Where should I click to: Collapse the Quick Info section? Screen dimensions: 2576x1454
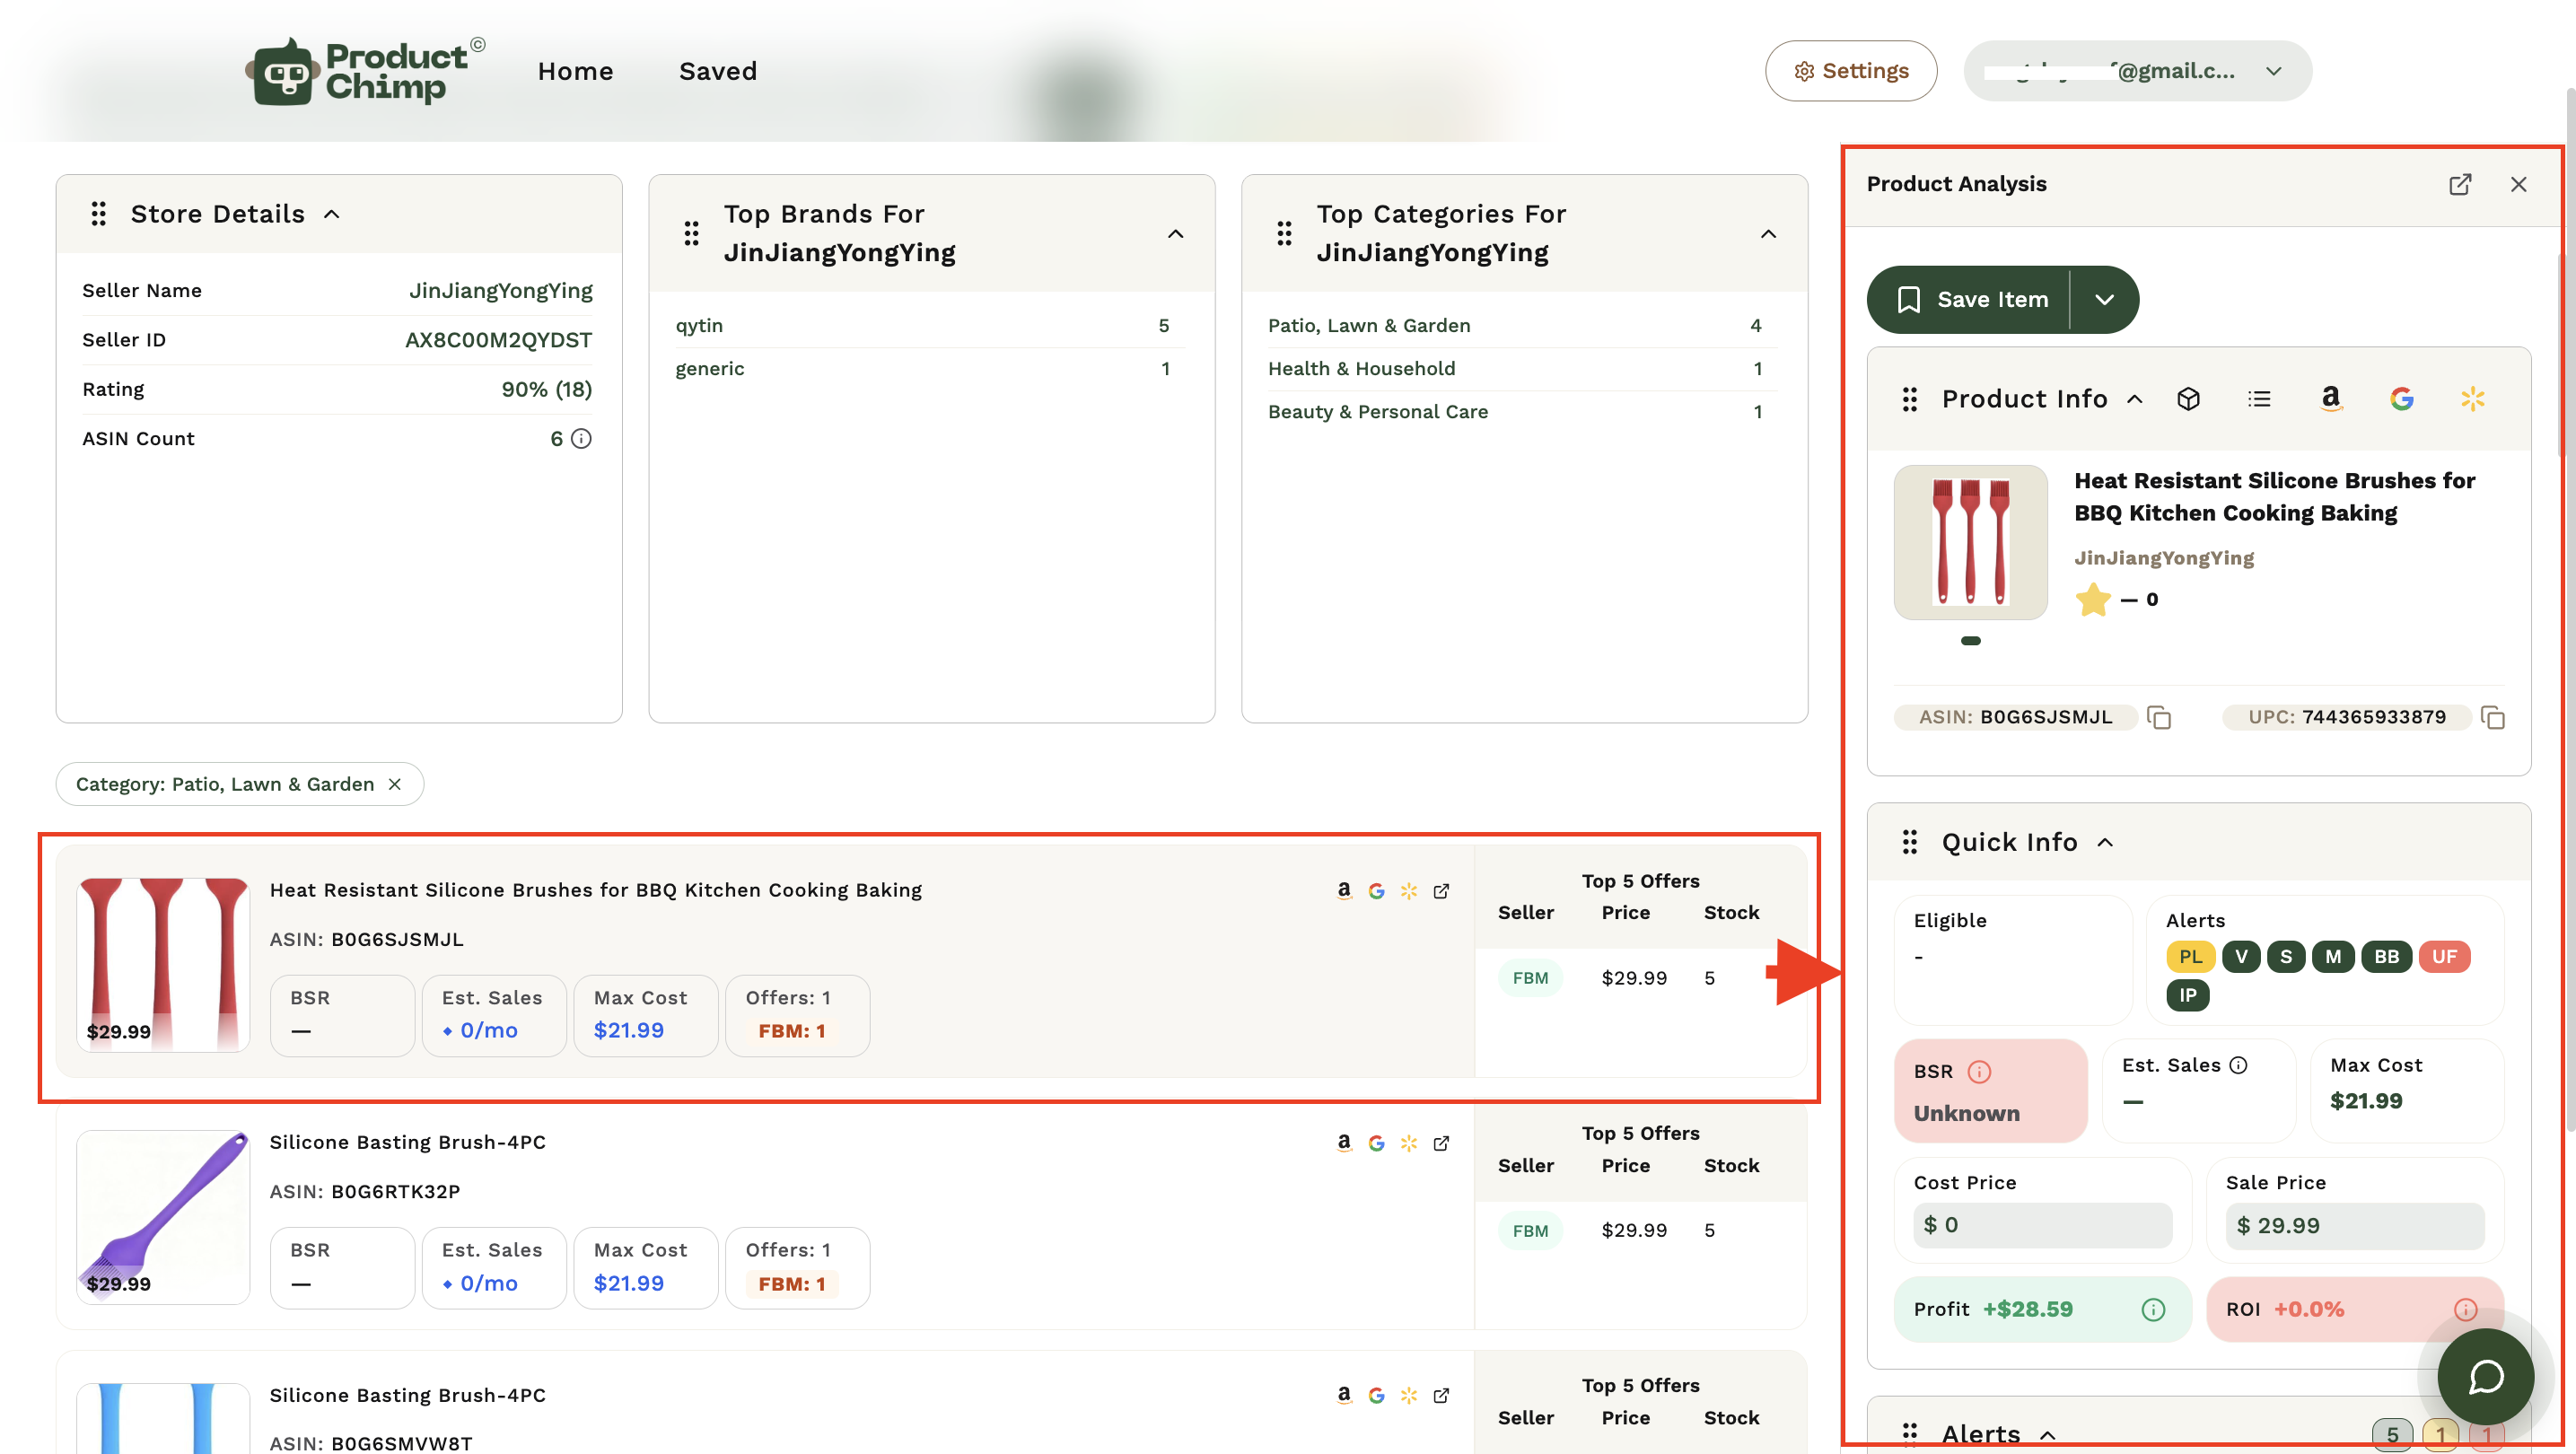[2105, 843]
